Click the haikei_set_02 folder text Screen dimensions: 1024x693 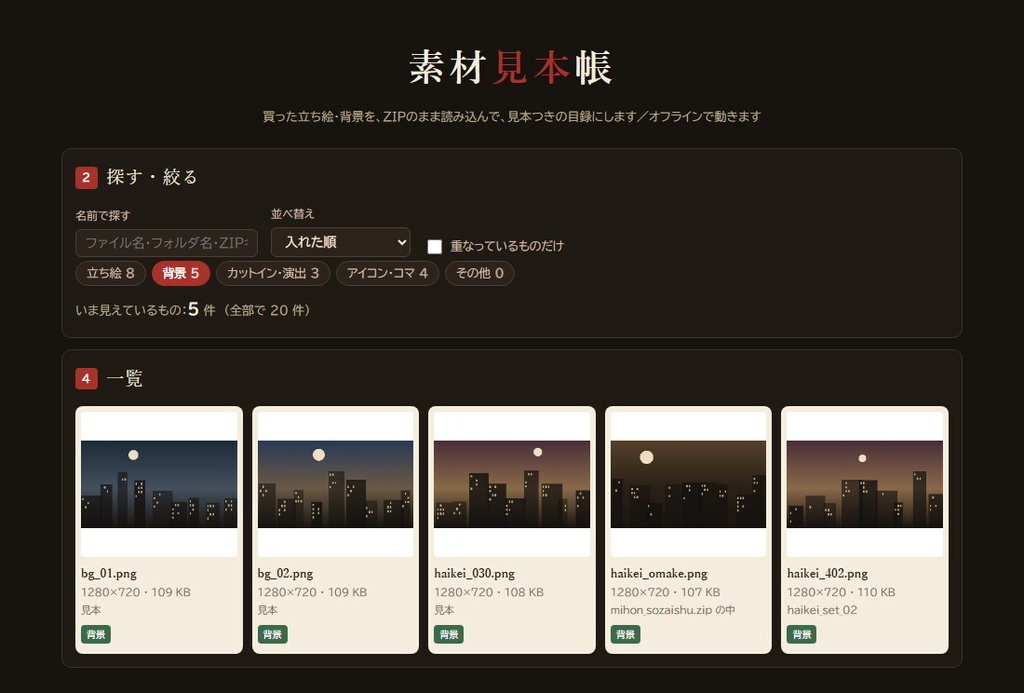point(822,610)
